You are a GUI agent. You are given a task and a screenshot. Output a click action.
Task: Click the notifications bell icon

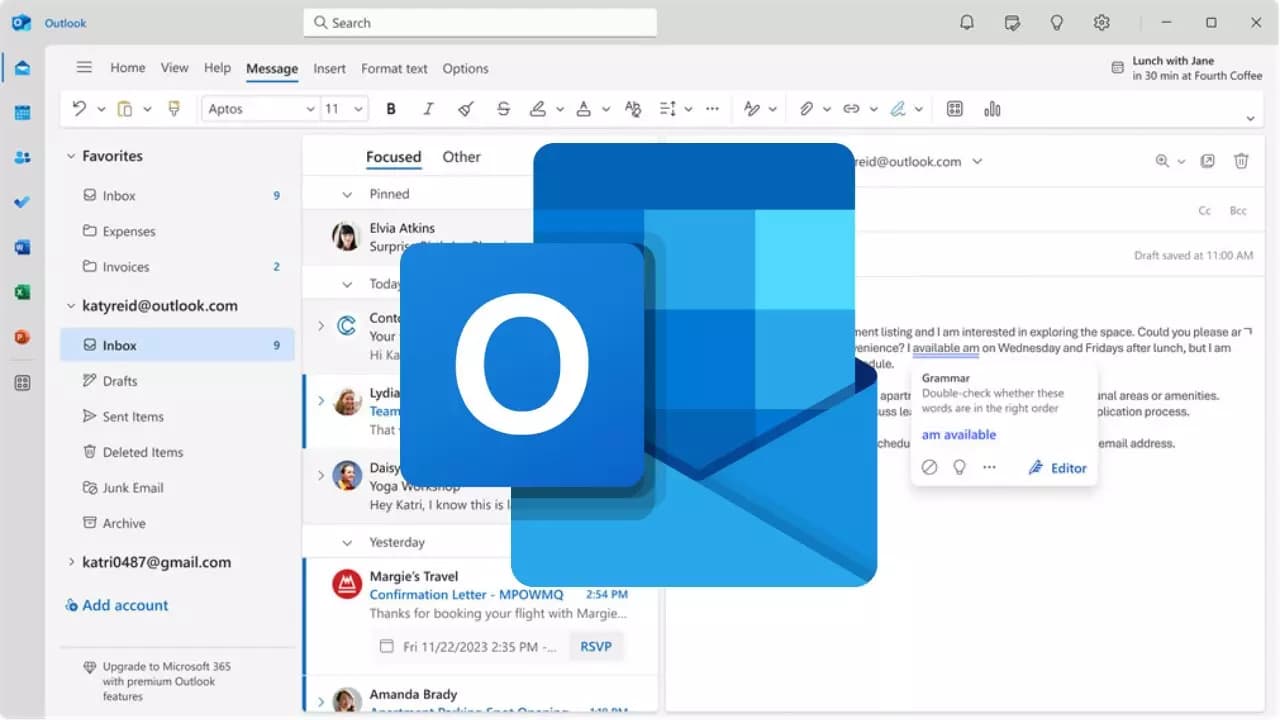click(x=967, y=22)
